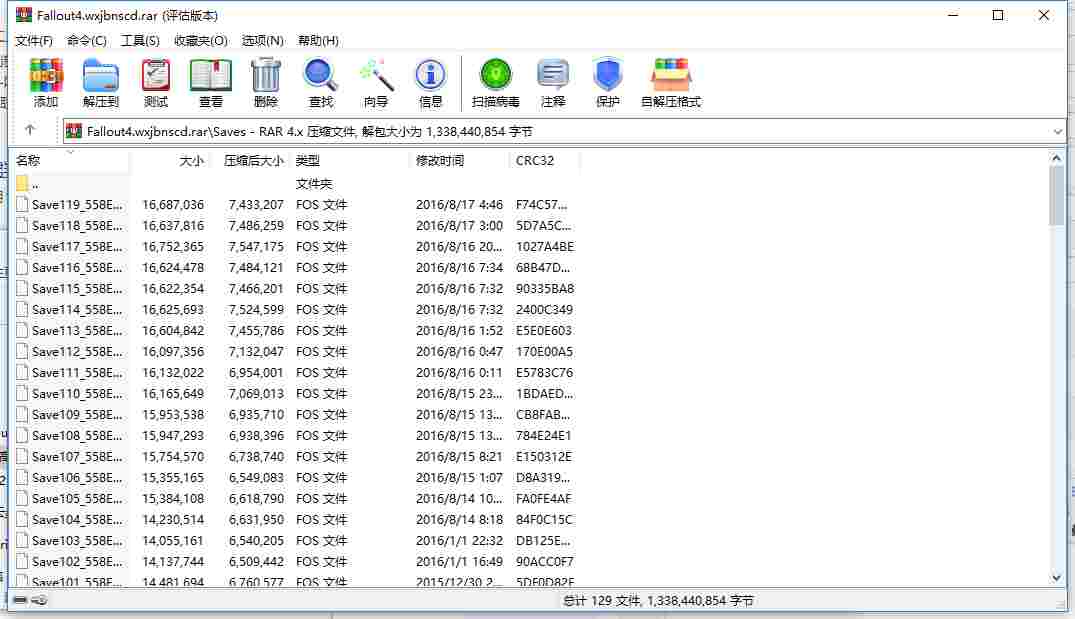Select file Save117_558E

pos(77,247)
